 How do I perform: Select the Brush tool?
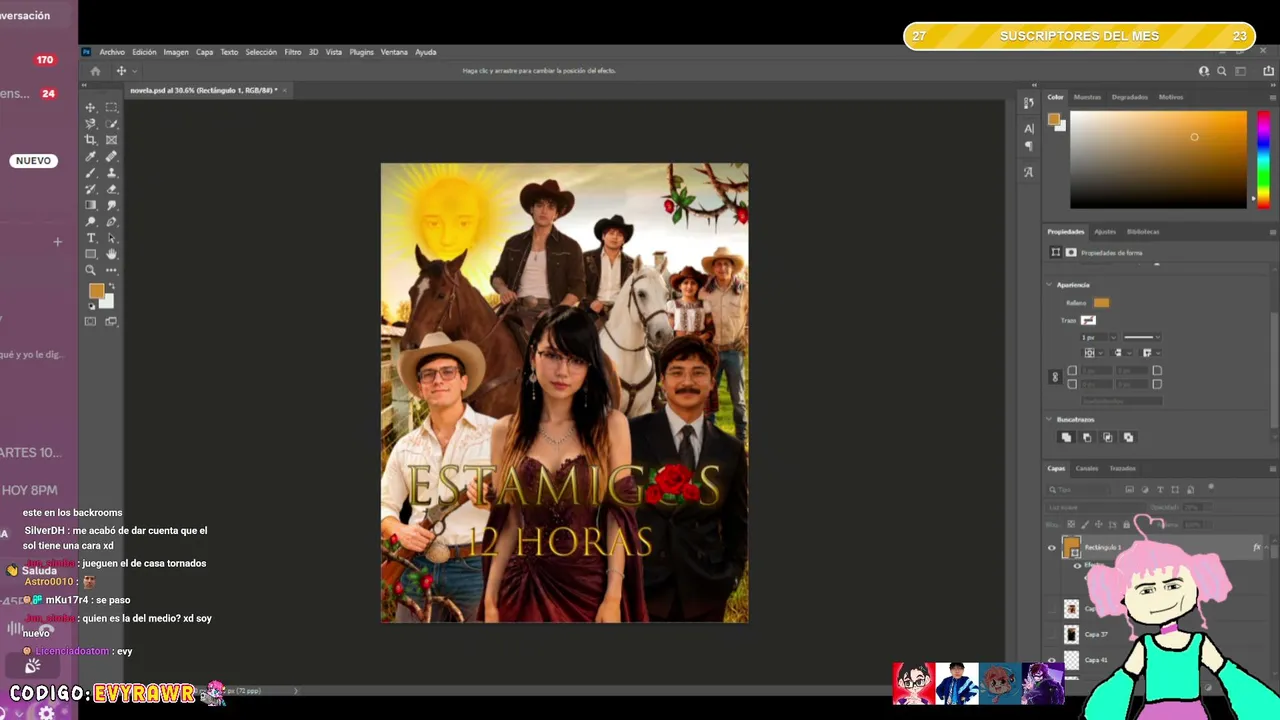pyautogui.click(x=90, y=173)
